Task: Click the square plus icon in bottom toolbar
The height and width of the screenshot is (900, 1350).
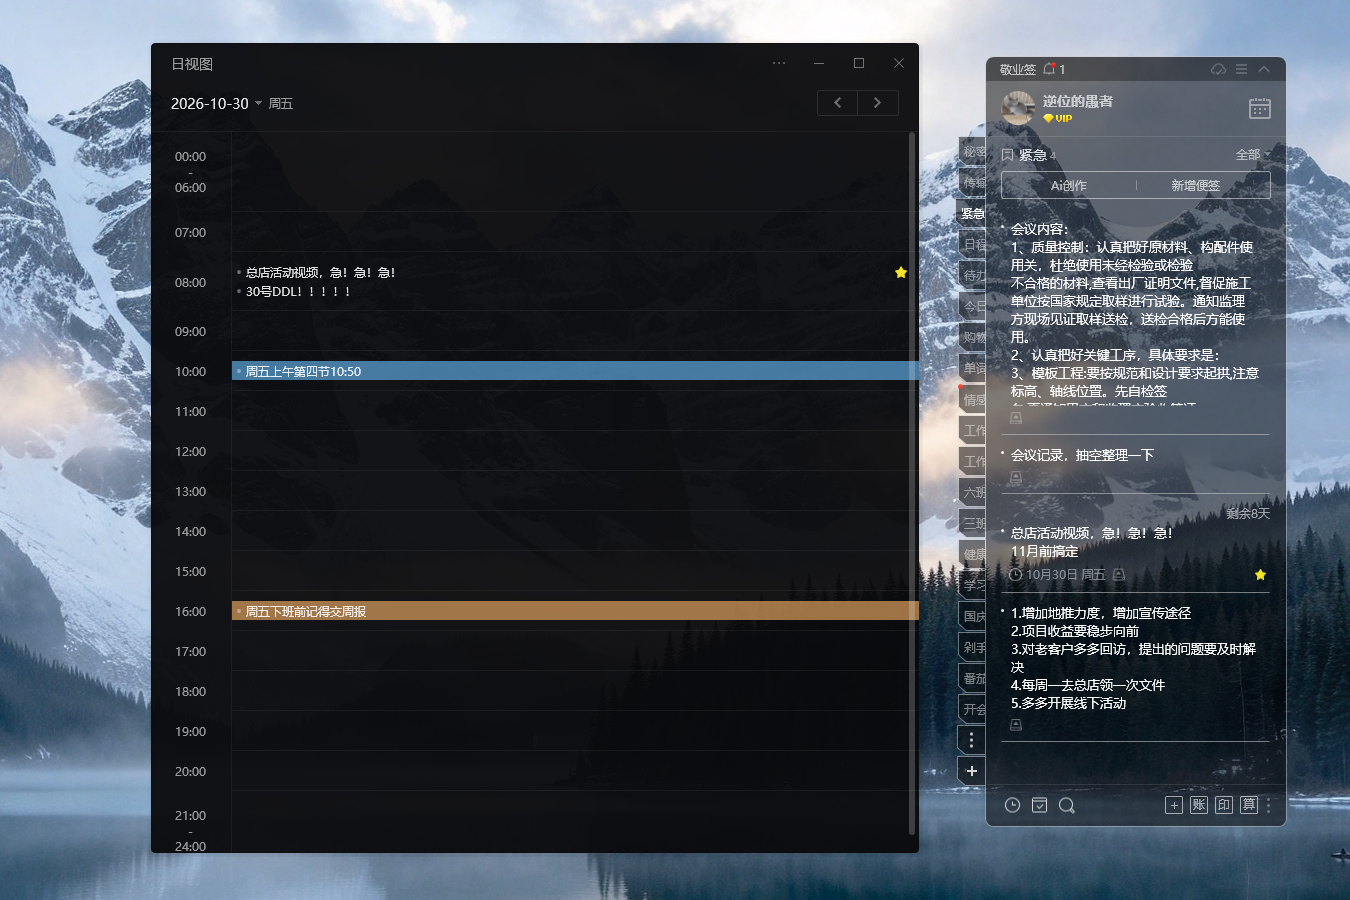Action: pyautogui.click(x=1174, y=805)
